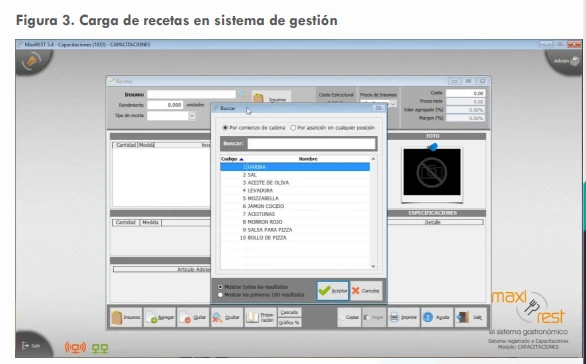
Task: Select MORRON ROJO row
Action: 295,222
